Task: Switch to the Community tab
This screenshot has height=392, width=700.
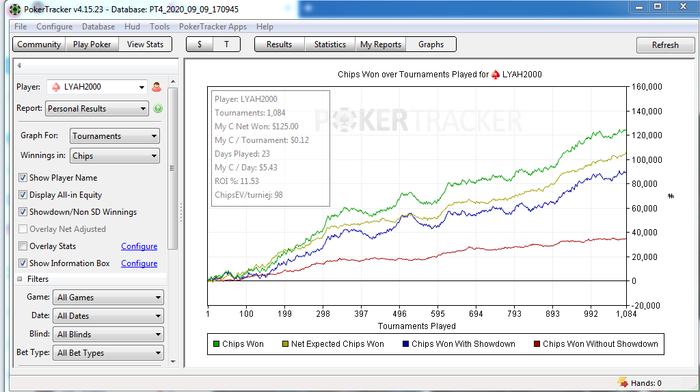Action: pyautogui.click(x=39, y=45)
